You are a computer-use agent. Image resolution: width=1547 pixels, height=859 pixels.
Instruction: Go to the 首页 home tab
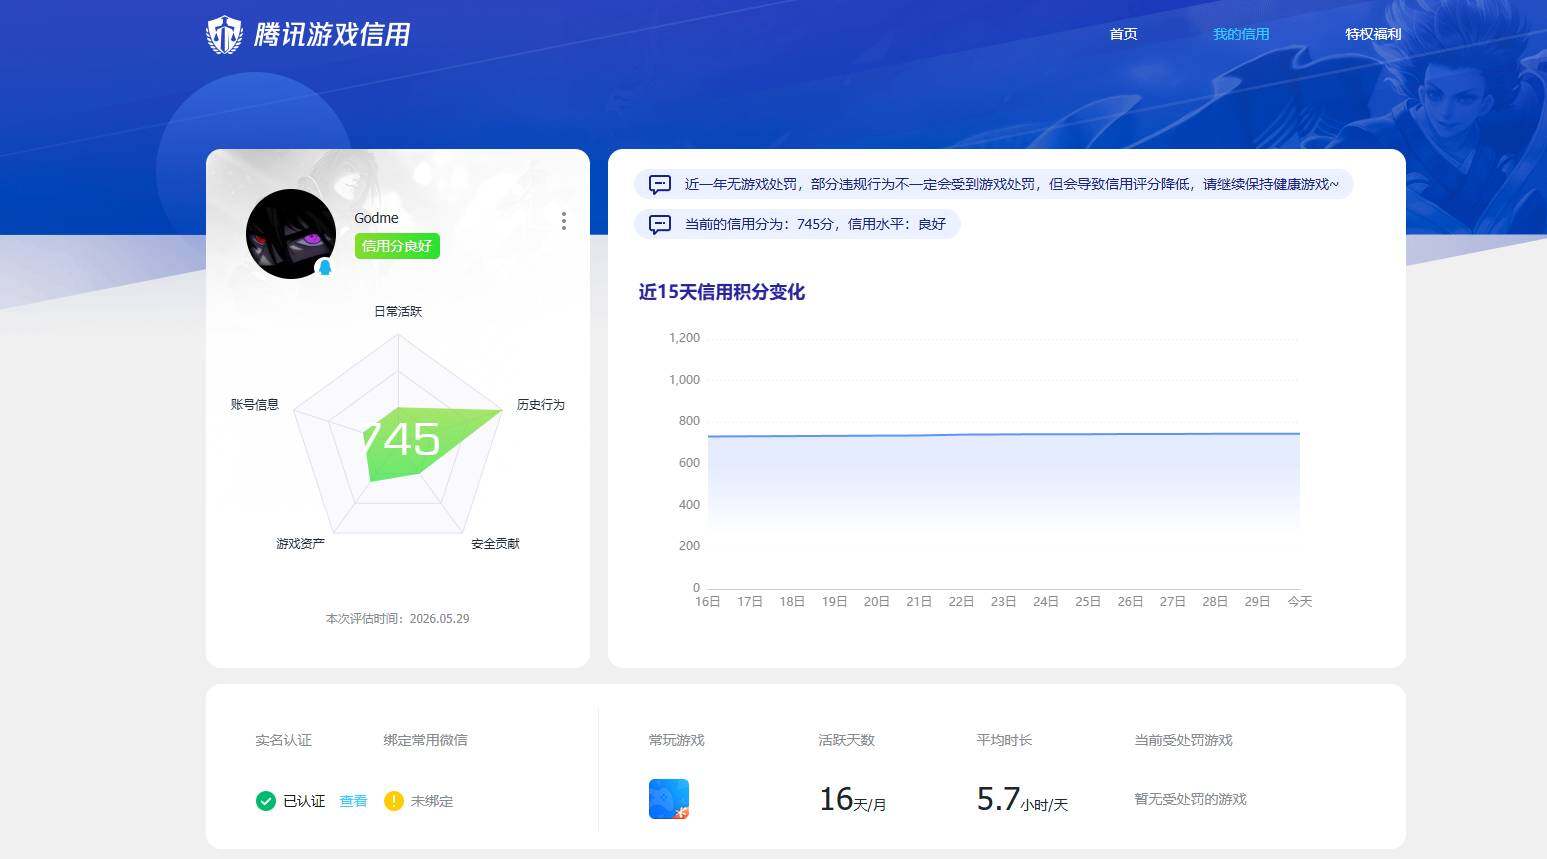[1123, 34]
